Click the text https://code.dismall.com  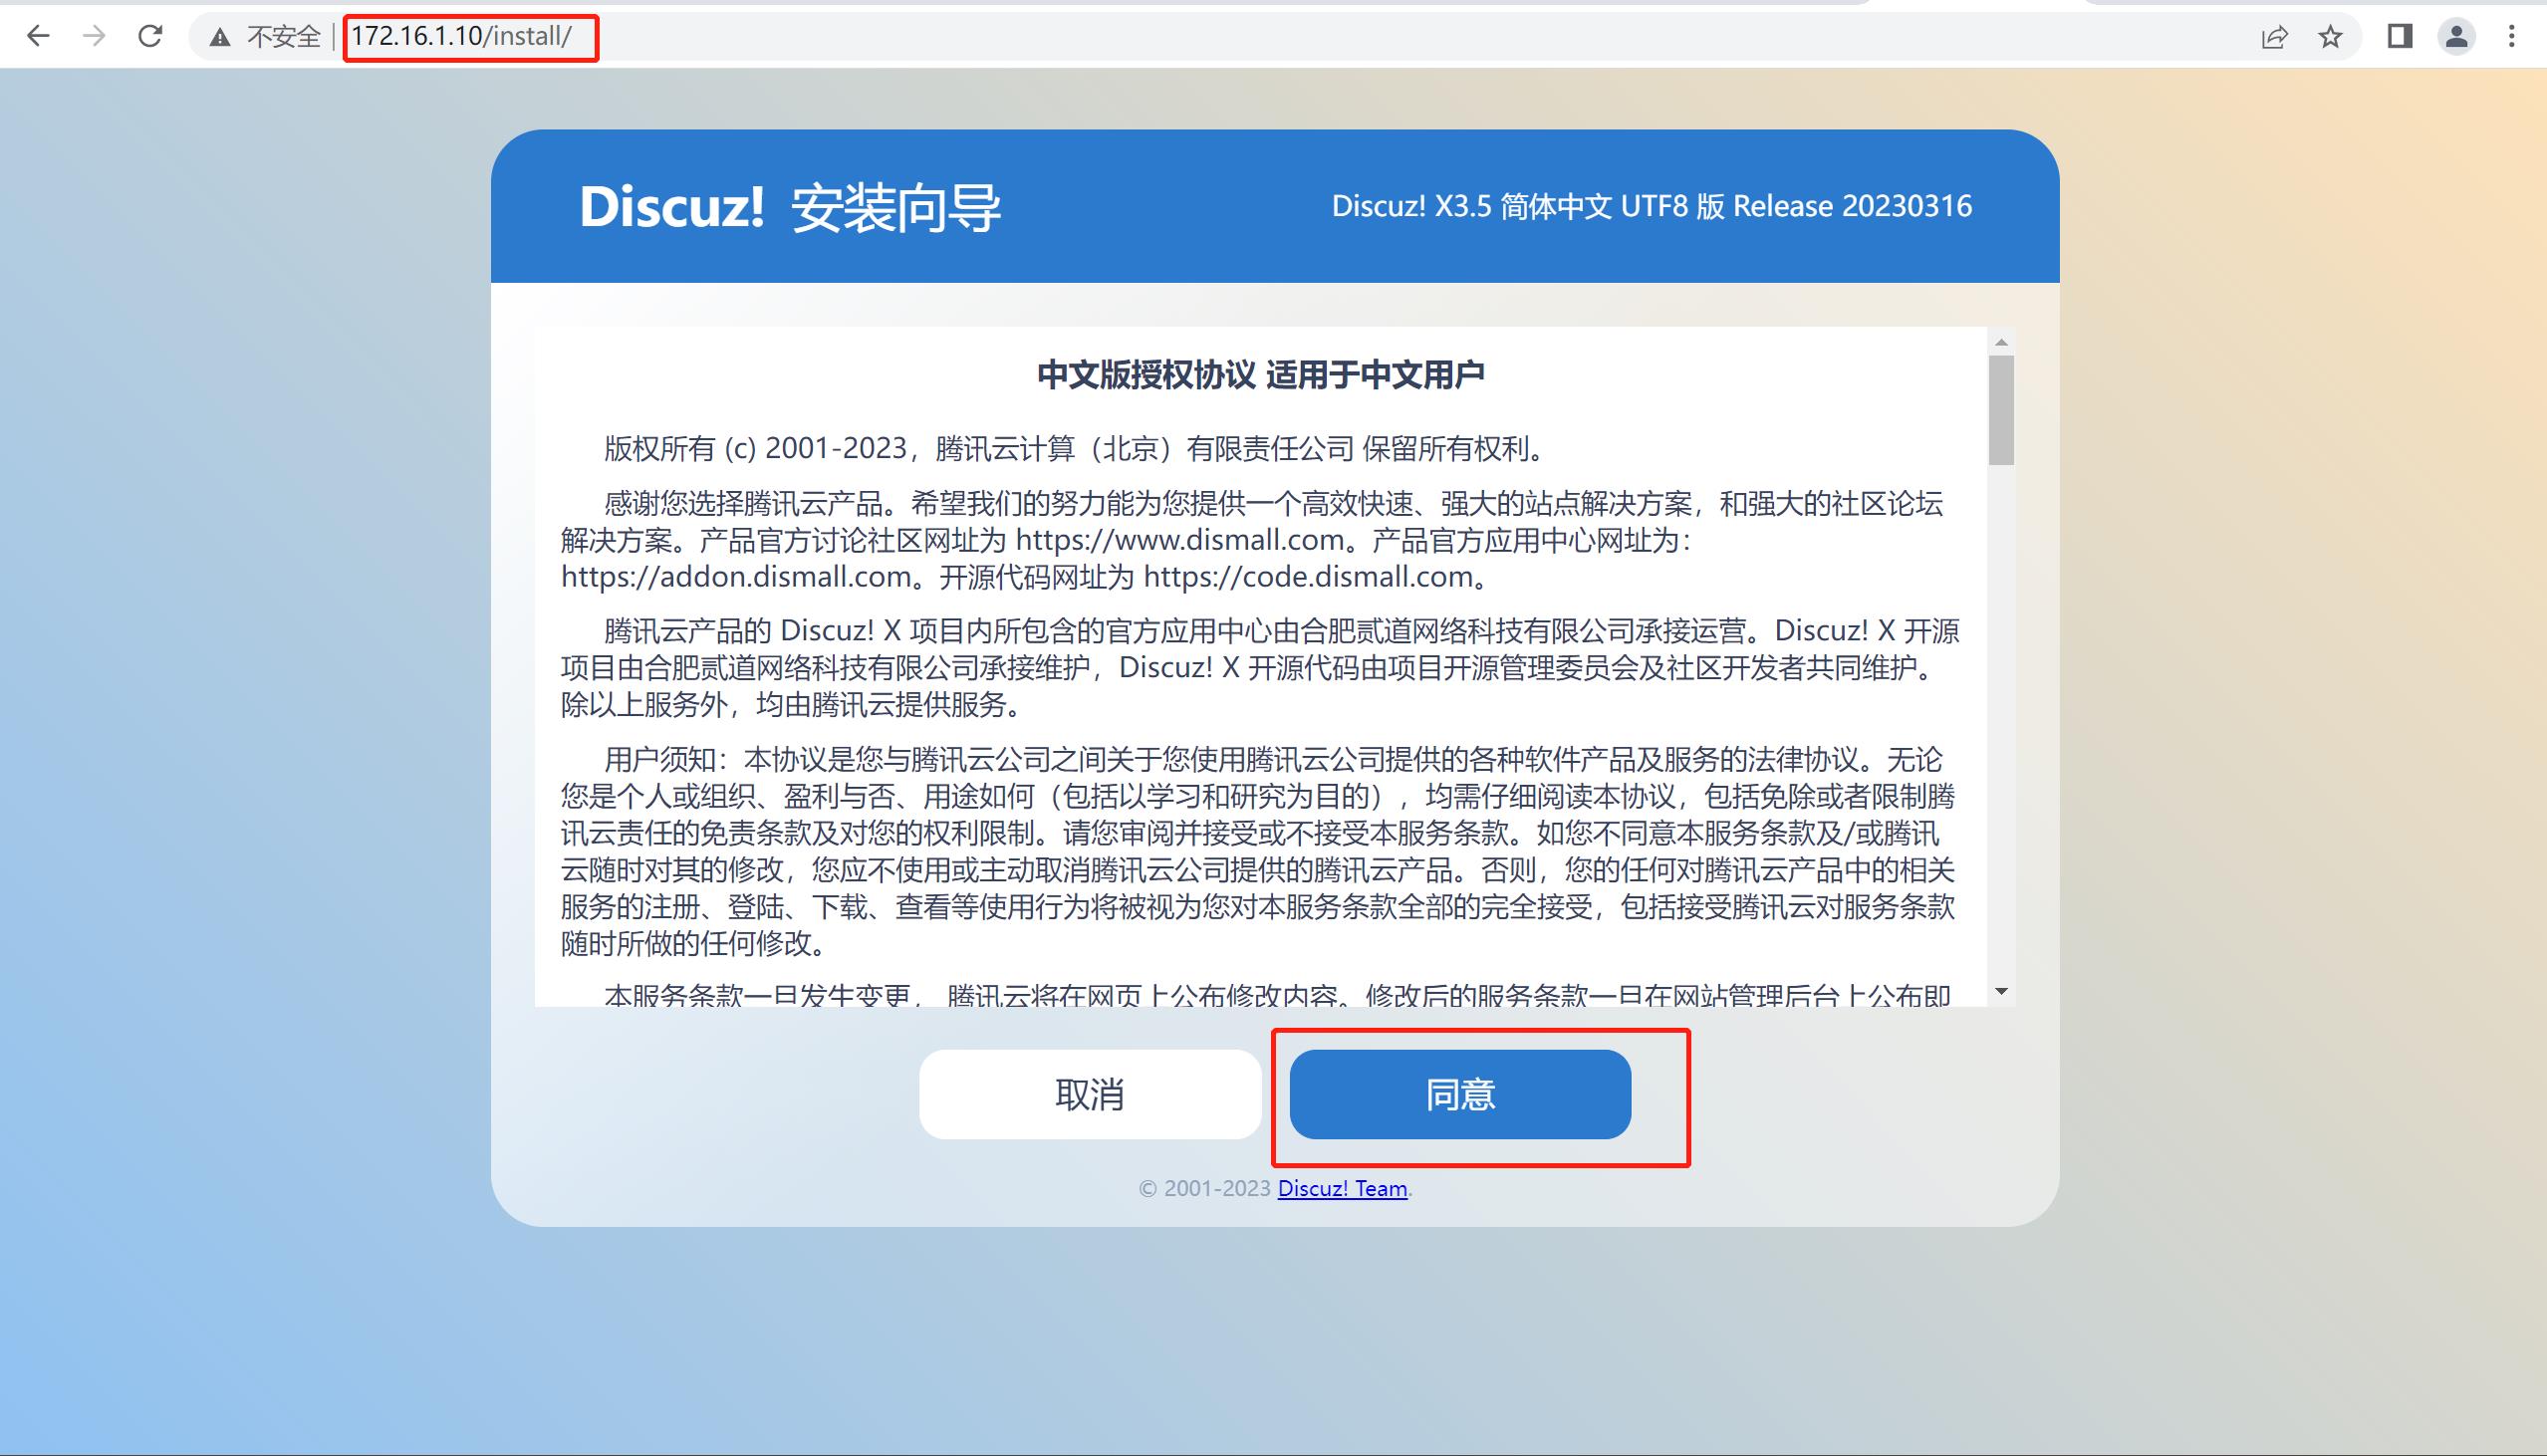(x=1309, y=577)
